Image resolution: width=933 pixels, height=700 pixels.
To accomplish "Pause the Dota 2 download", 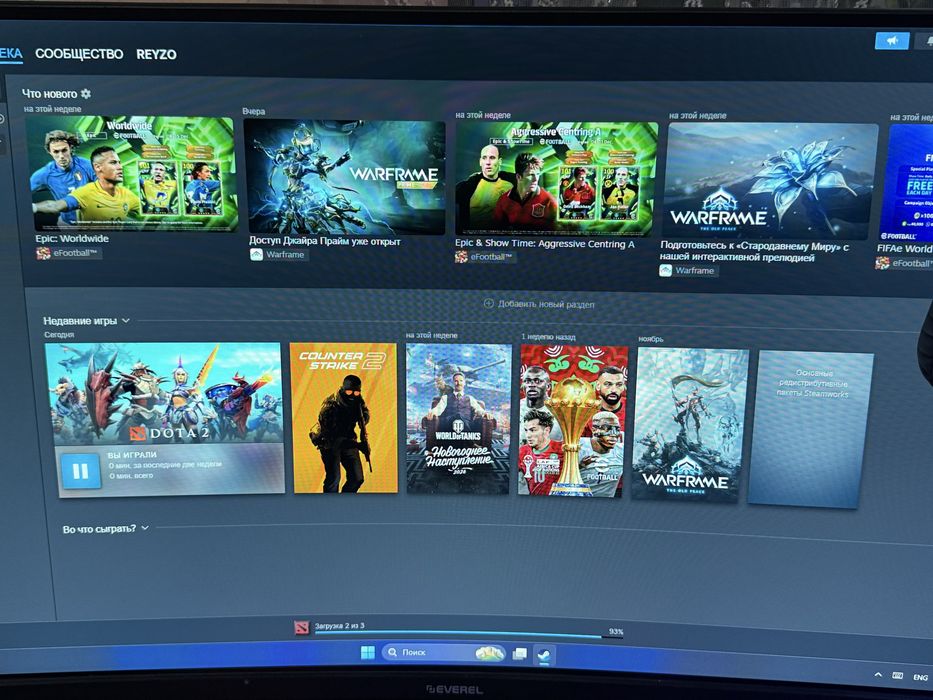I will point(80,471).
